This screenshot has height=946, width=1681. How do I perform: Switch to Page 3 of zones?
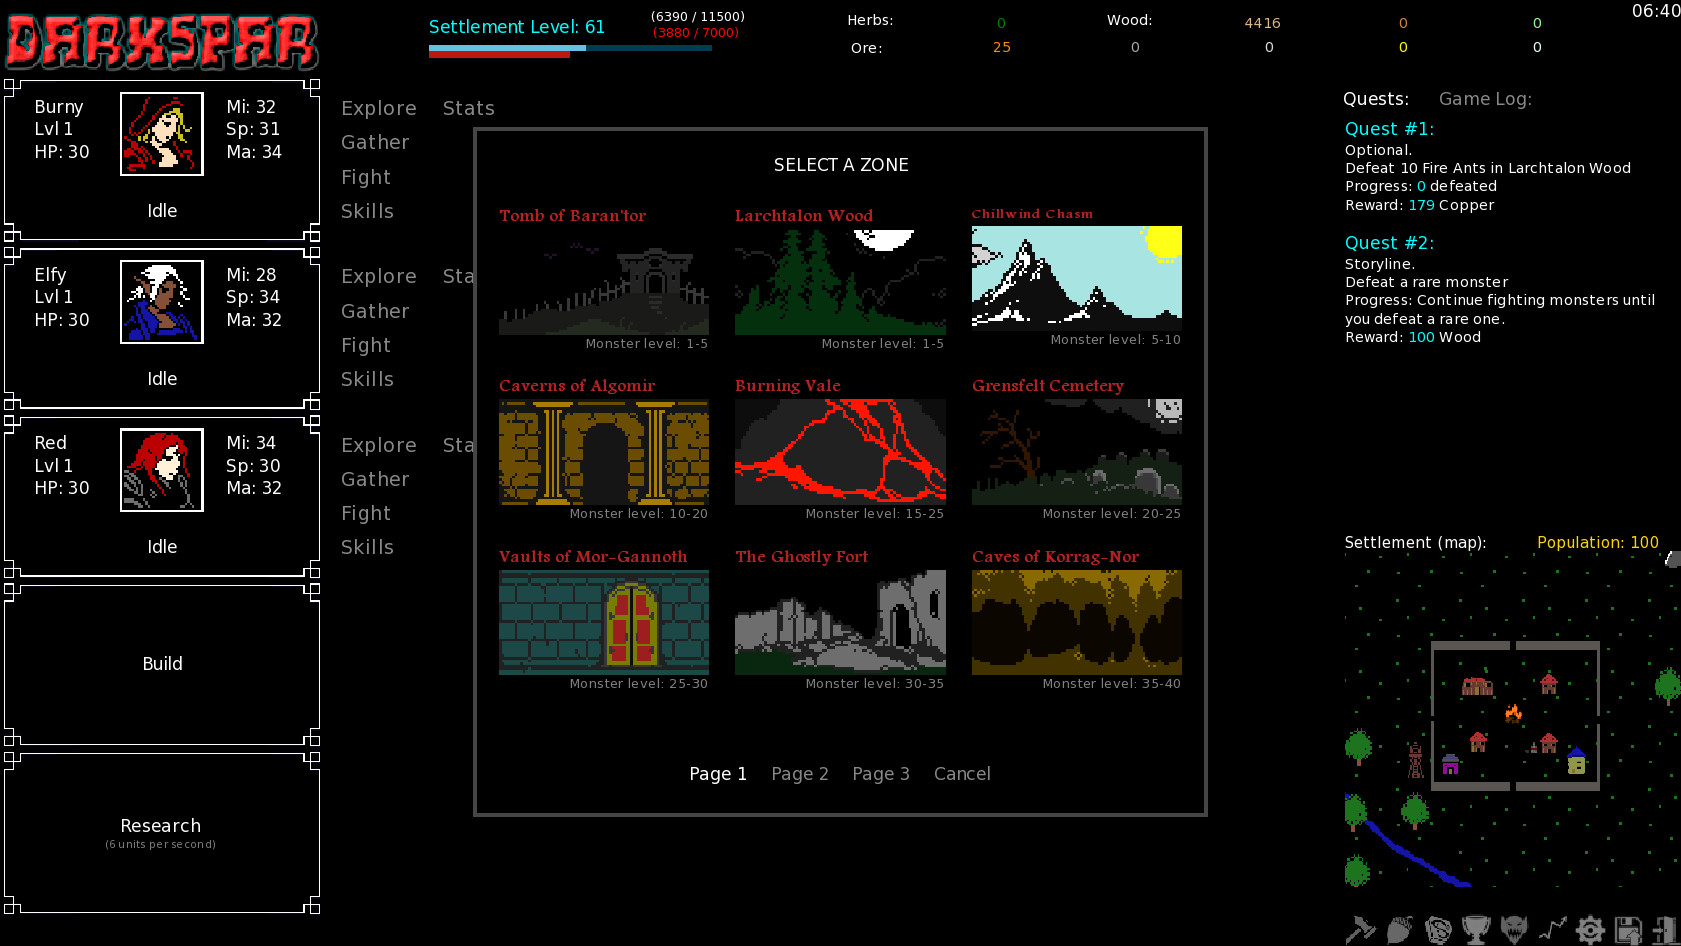(x=880, y=774)
